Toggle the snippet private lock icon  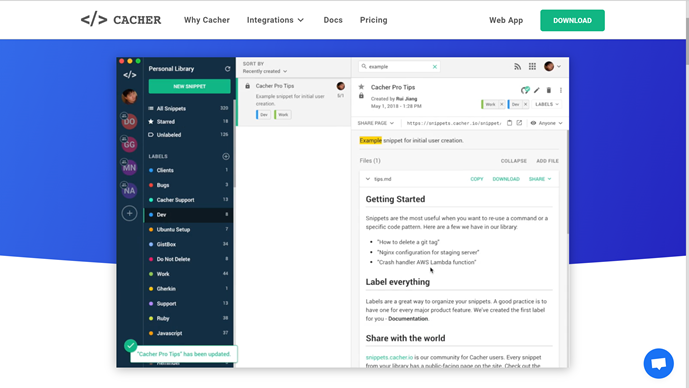[x=361, y=95]
